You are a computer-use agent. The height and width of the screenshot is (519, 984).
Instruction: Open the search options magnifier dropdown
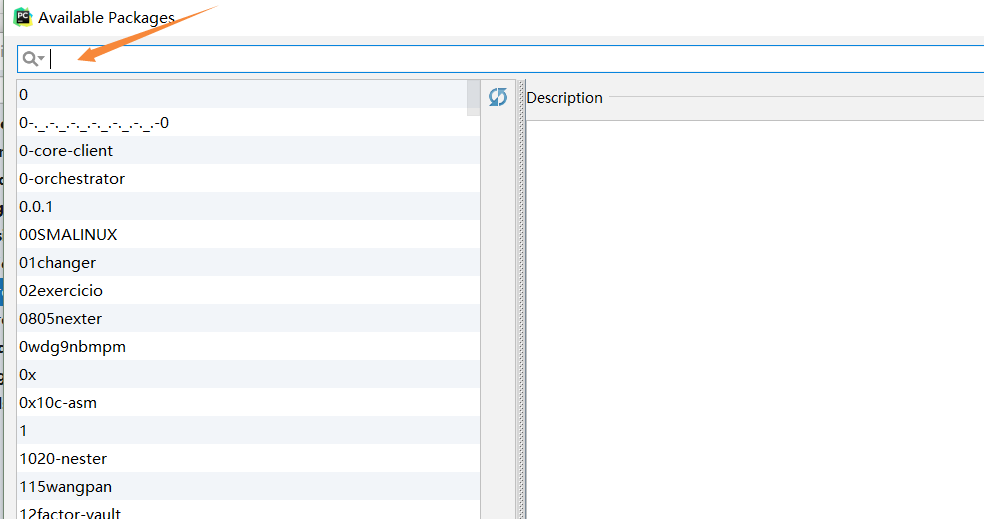tap(33, 59)
